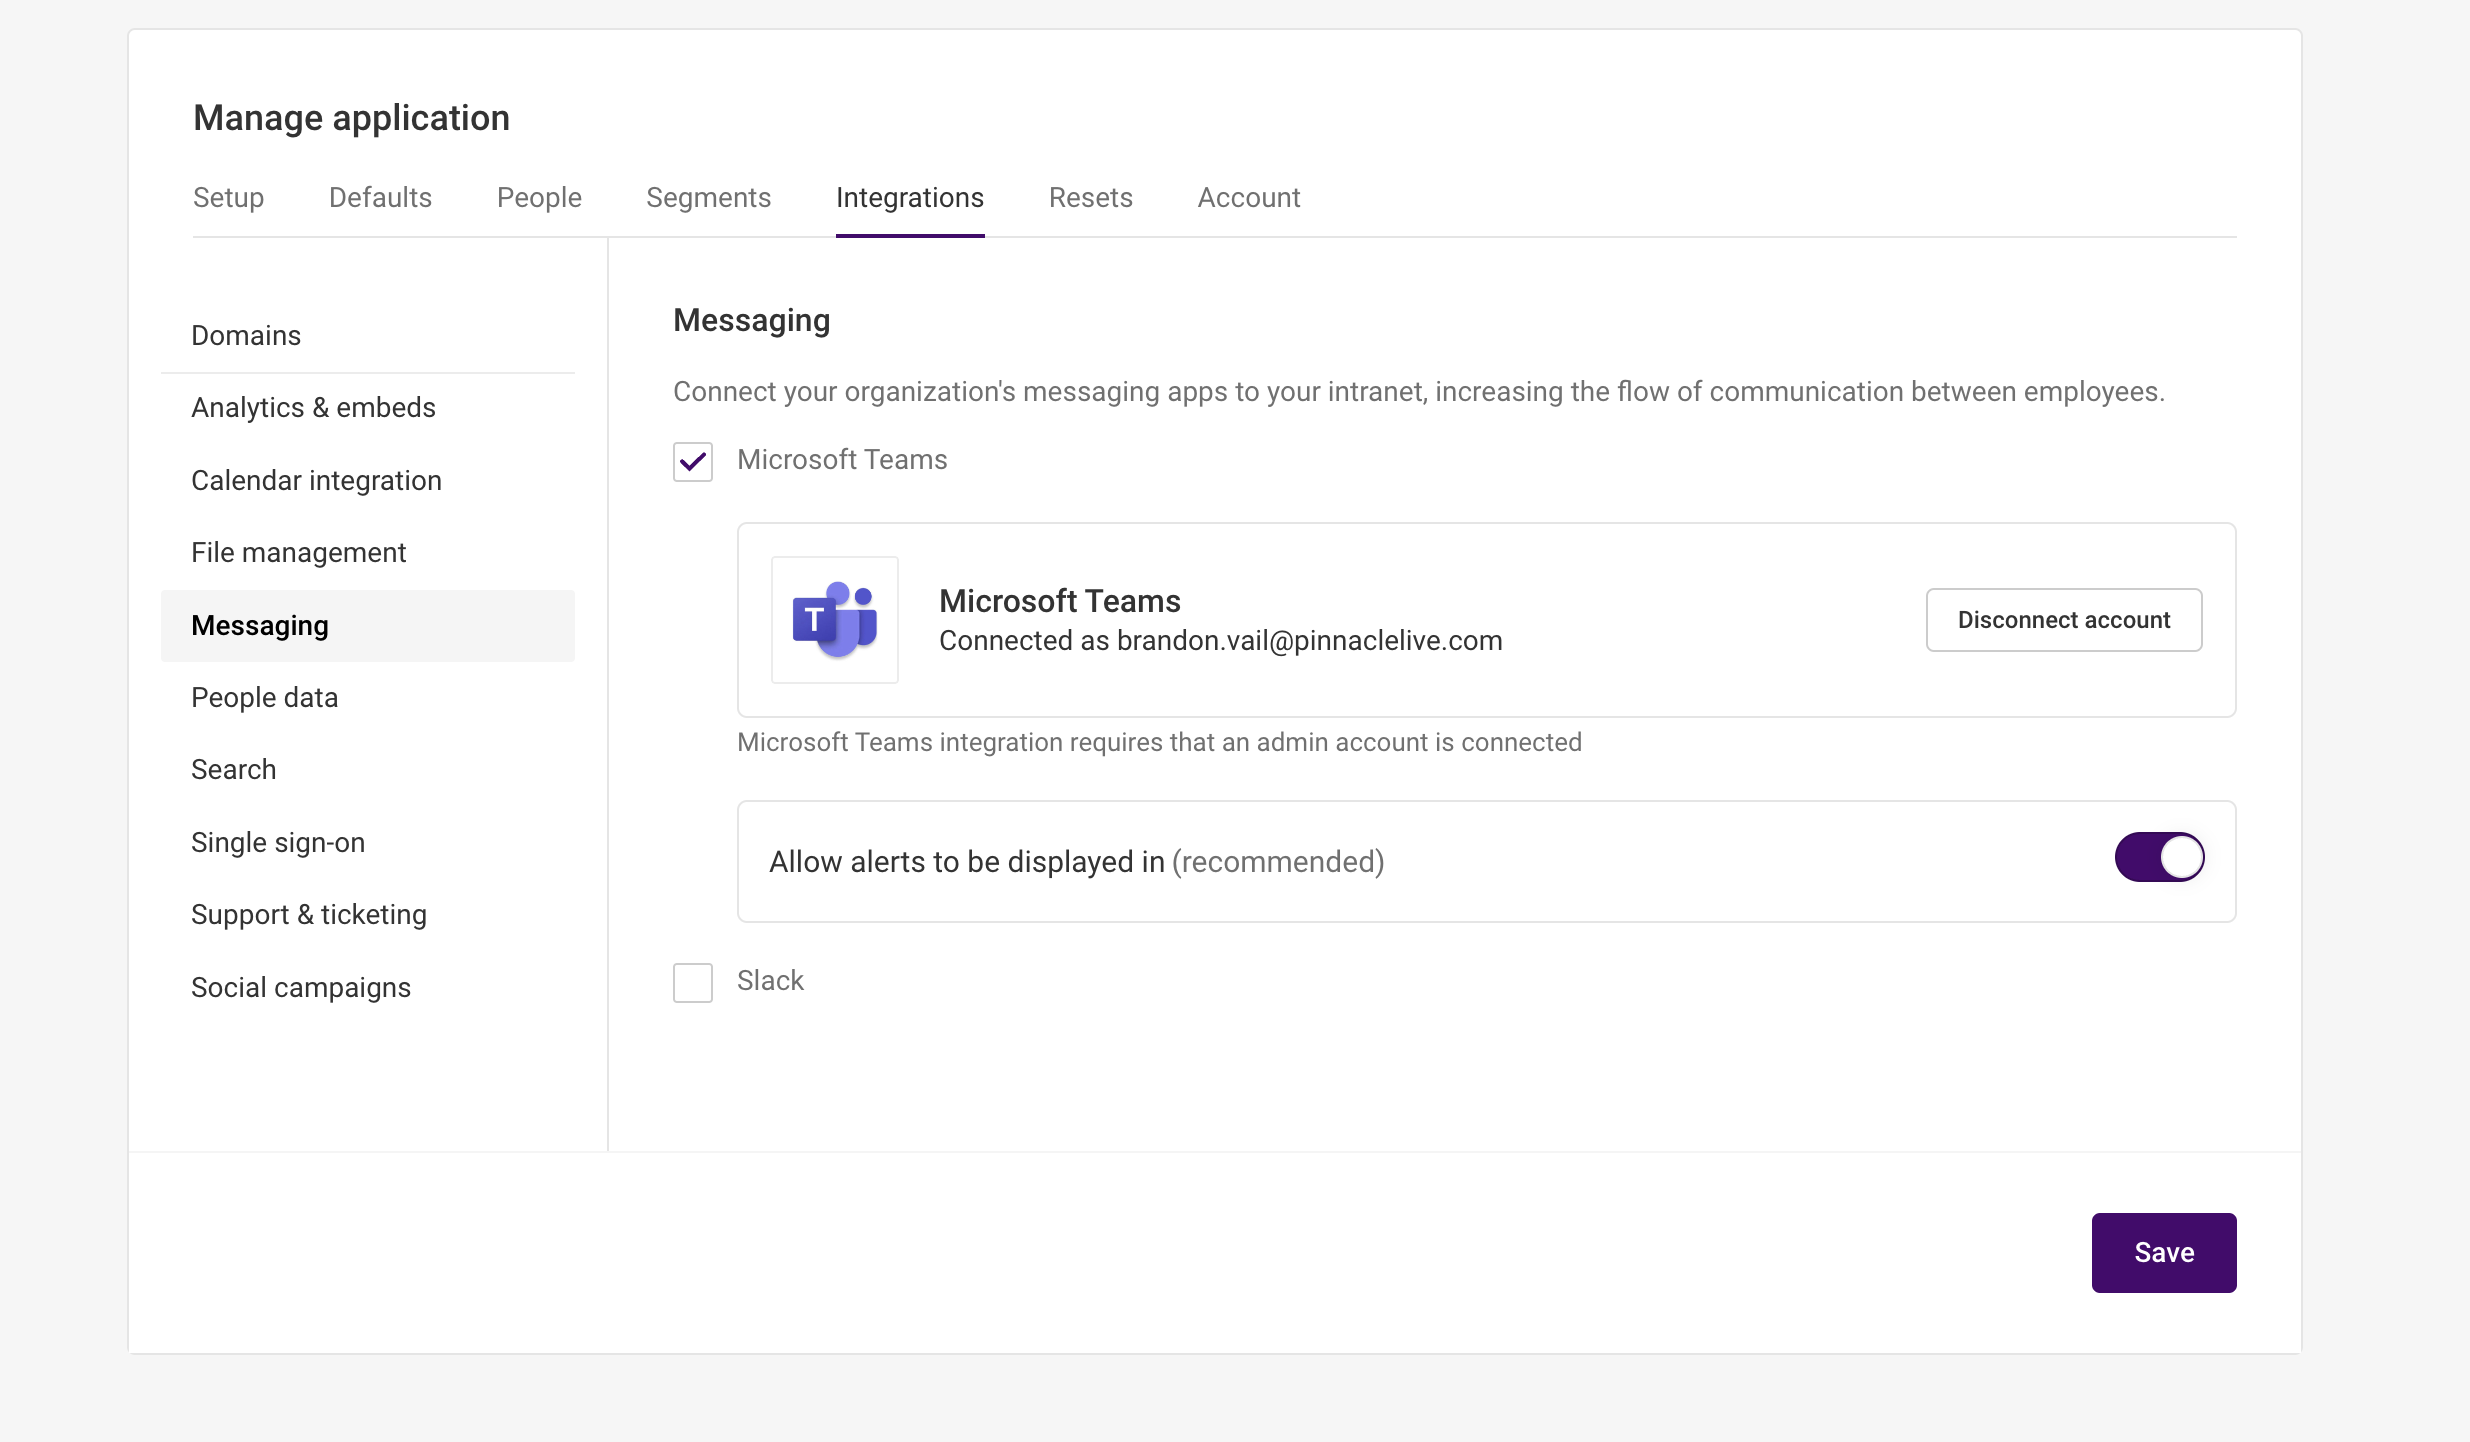Click the Manage application heading
This screenshot has width=2470, height=1442.
tap(352, 118)
